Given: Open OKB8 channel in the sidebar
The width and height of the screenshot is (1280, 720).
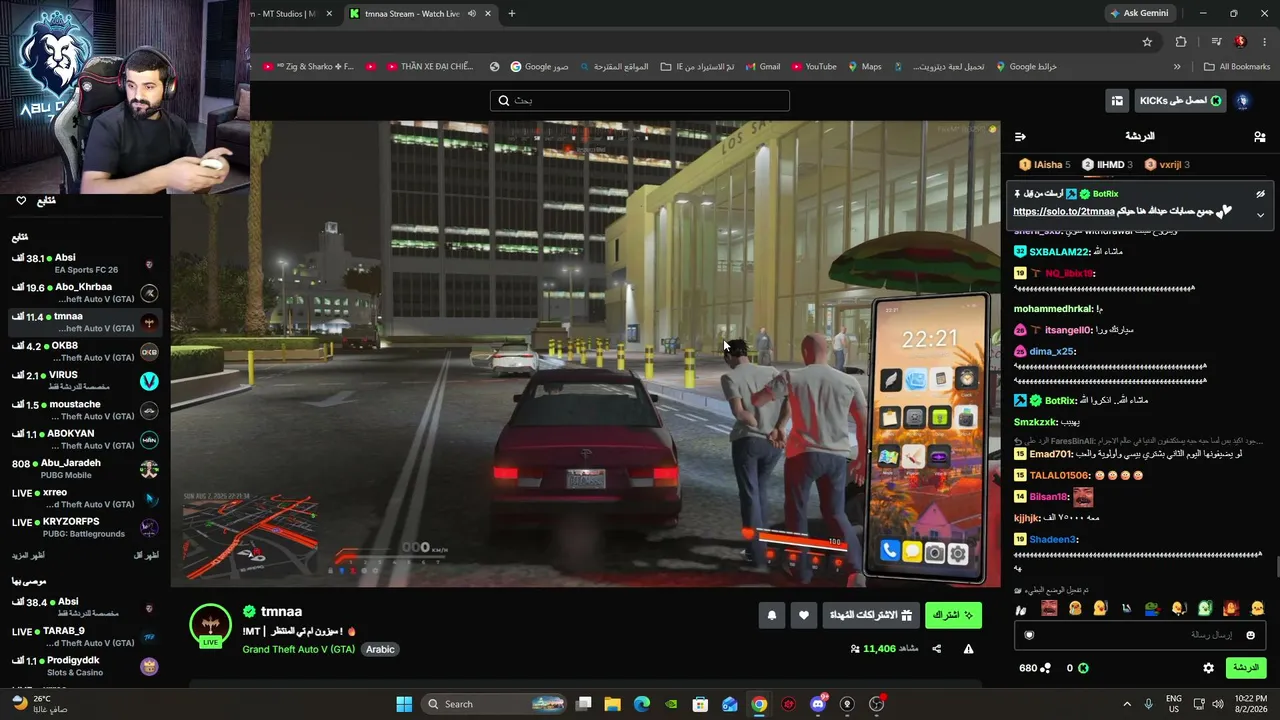Looking at the screenshot, I should pos(85,352).
